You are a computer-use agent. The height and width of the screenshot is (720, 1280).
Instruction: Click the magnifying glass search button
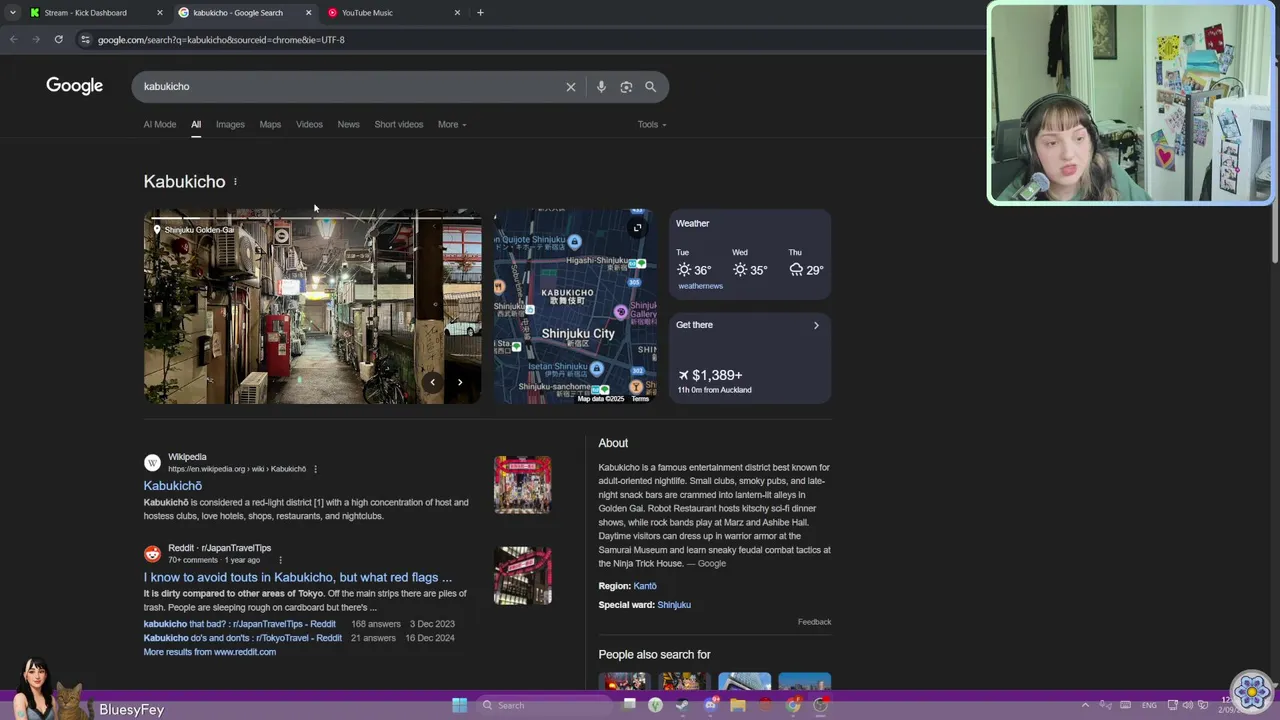[x=650, y=87]
